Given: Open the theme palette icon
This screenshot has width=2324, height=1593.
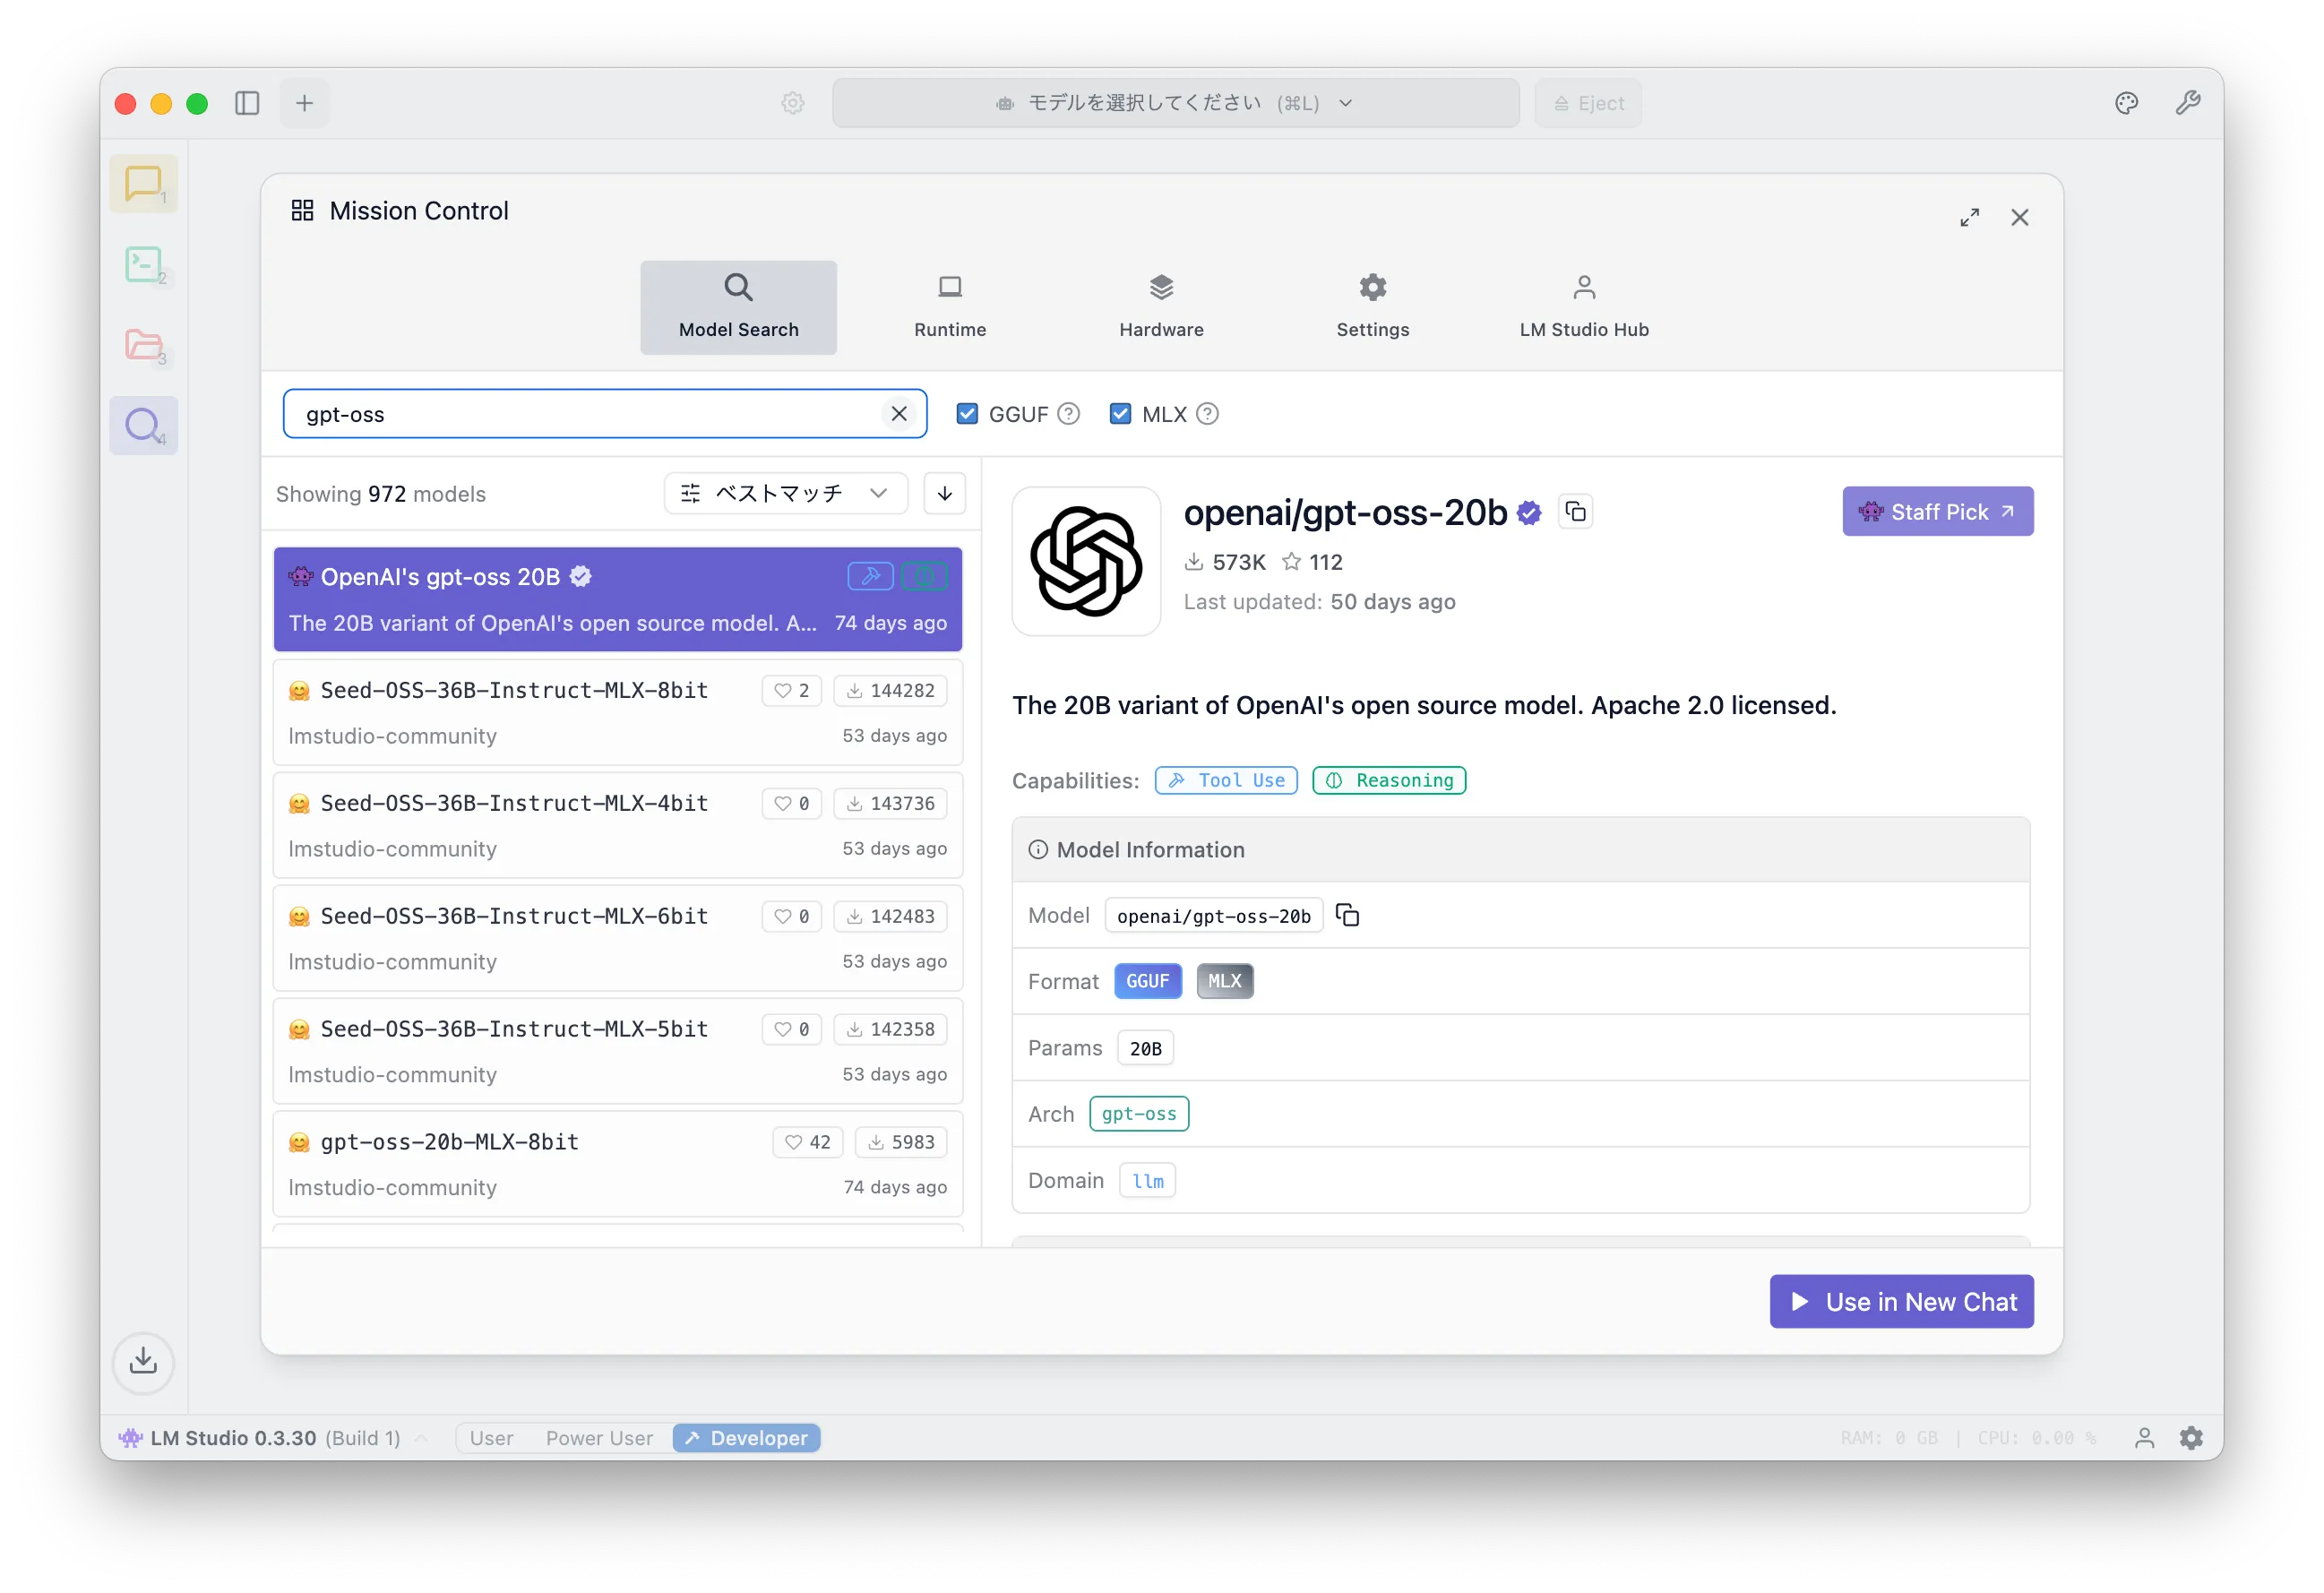Looking at the screenshot, I should pyautogui.click(x=2126, y=103).
